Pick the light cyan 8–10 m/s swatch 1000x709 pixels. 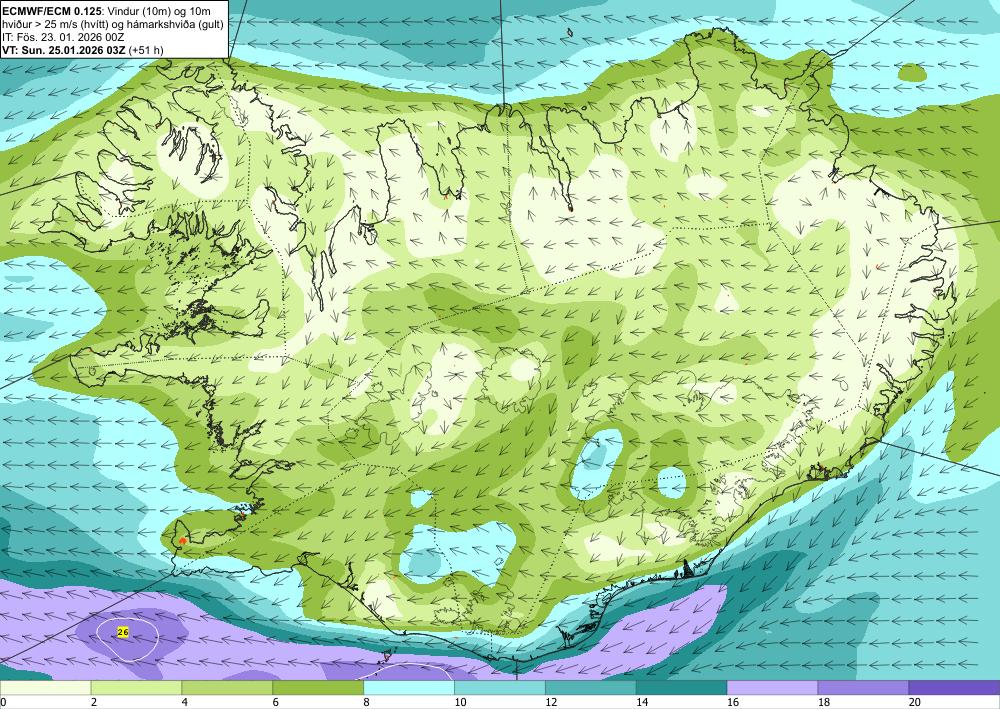409,688
